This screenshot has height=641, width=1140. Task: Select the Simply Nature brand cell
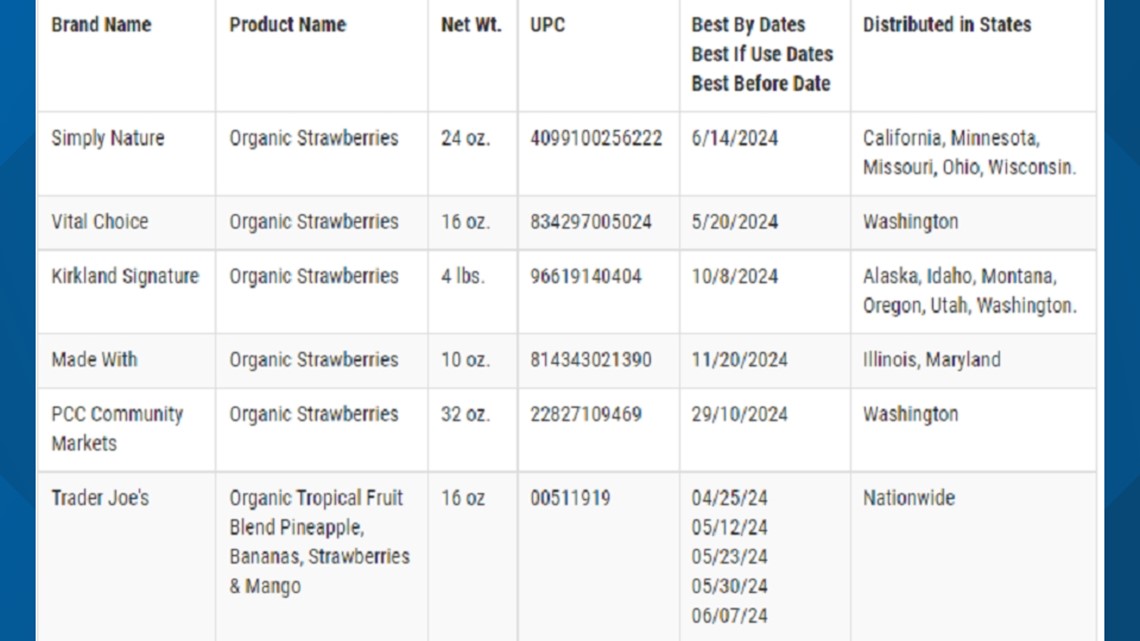tap(108, 138)
